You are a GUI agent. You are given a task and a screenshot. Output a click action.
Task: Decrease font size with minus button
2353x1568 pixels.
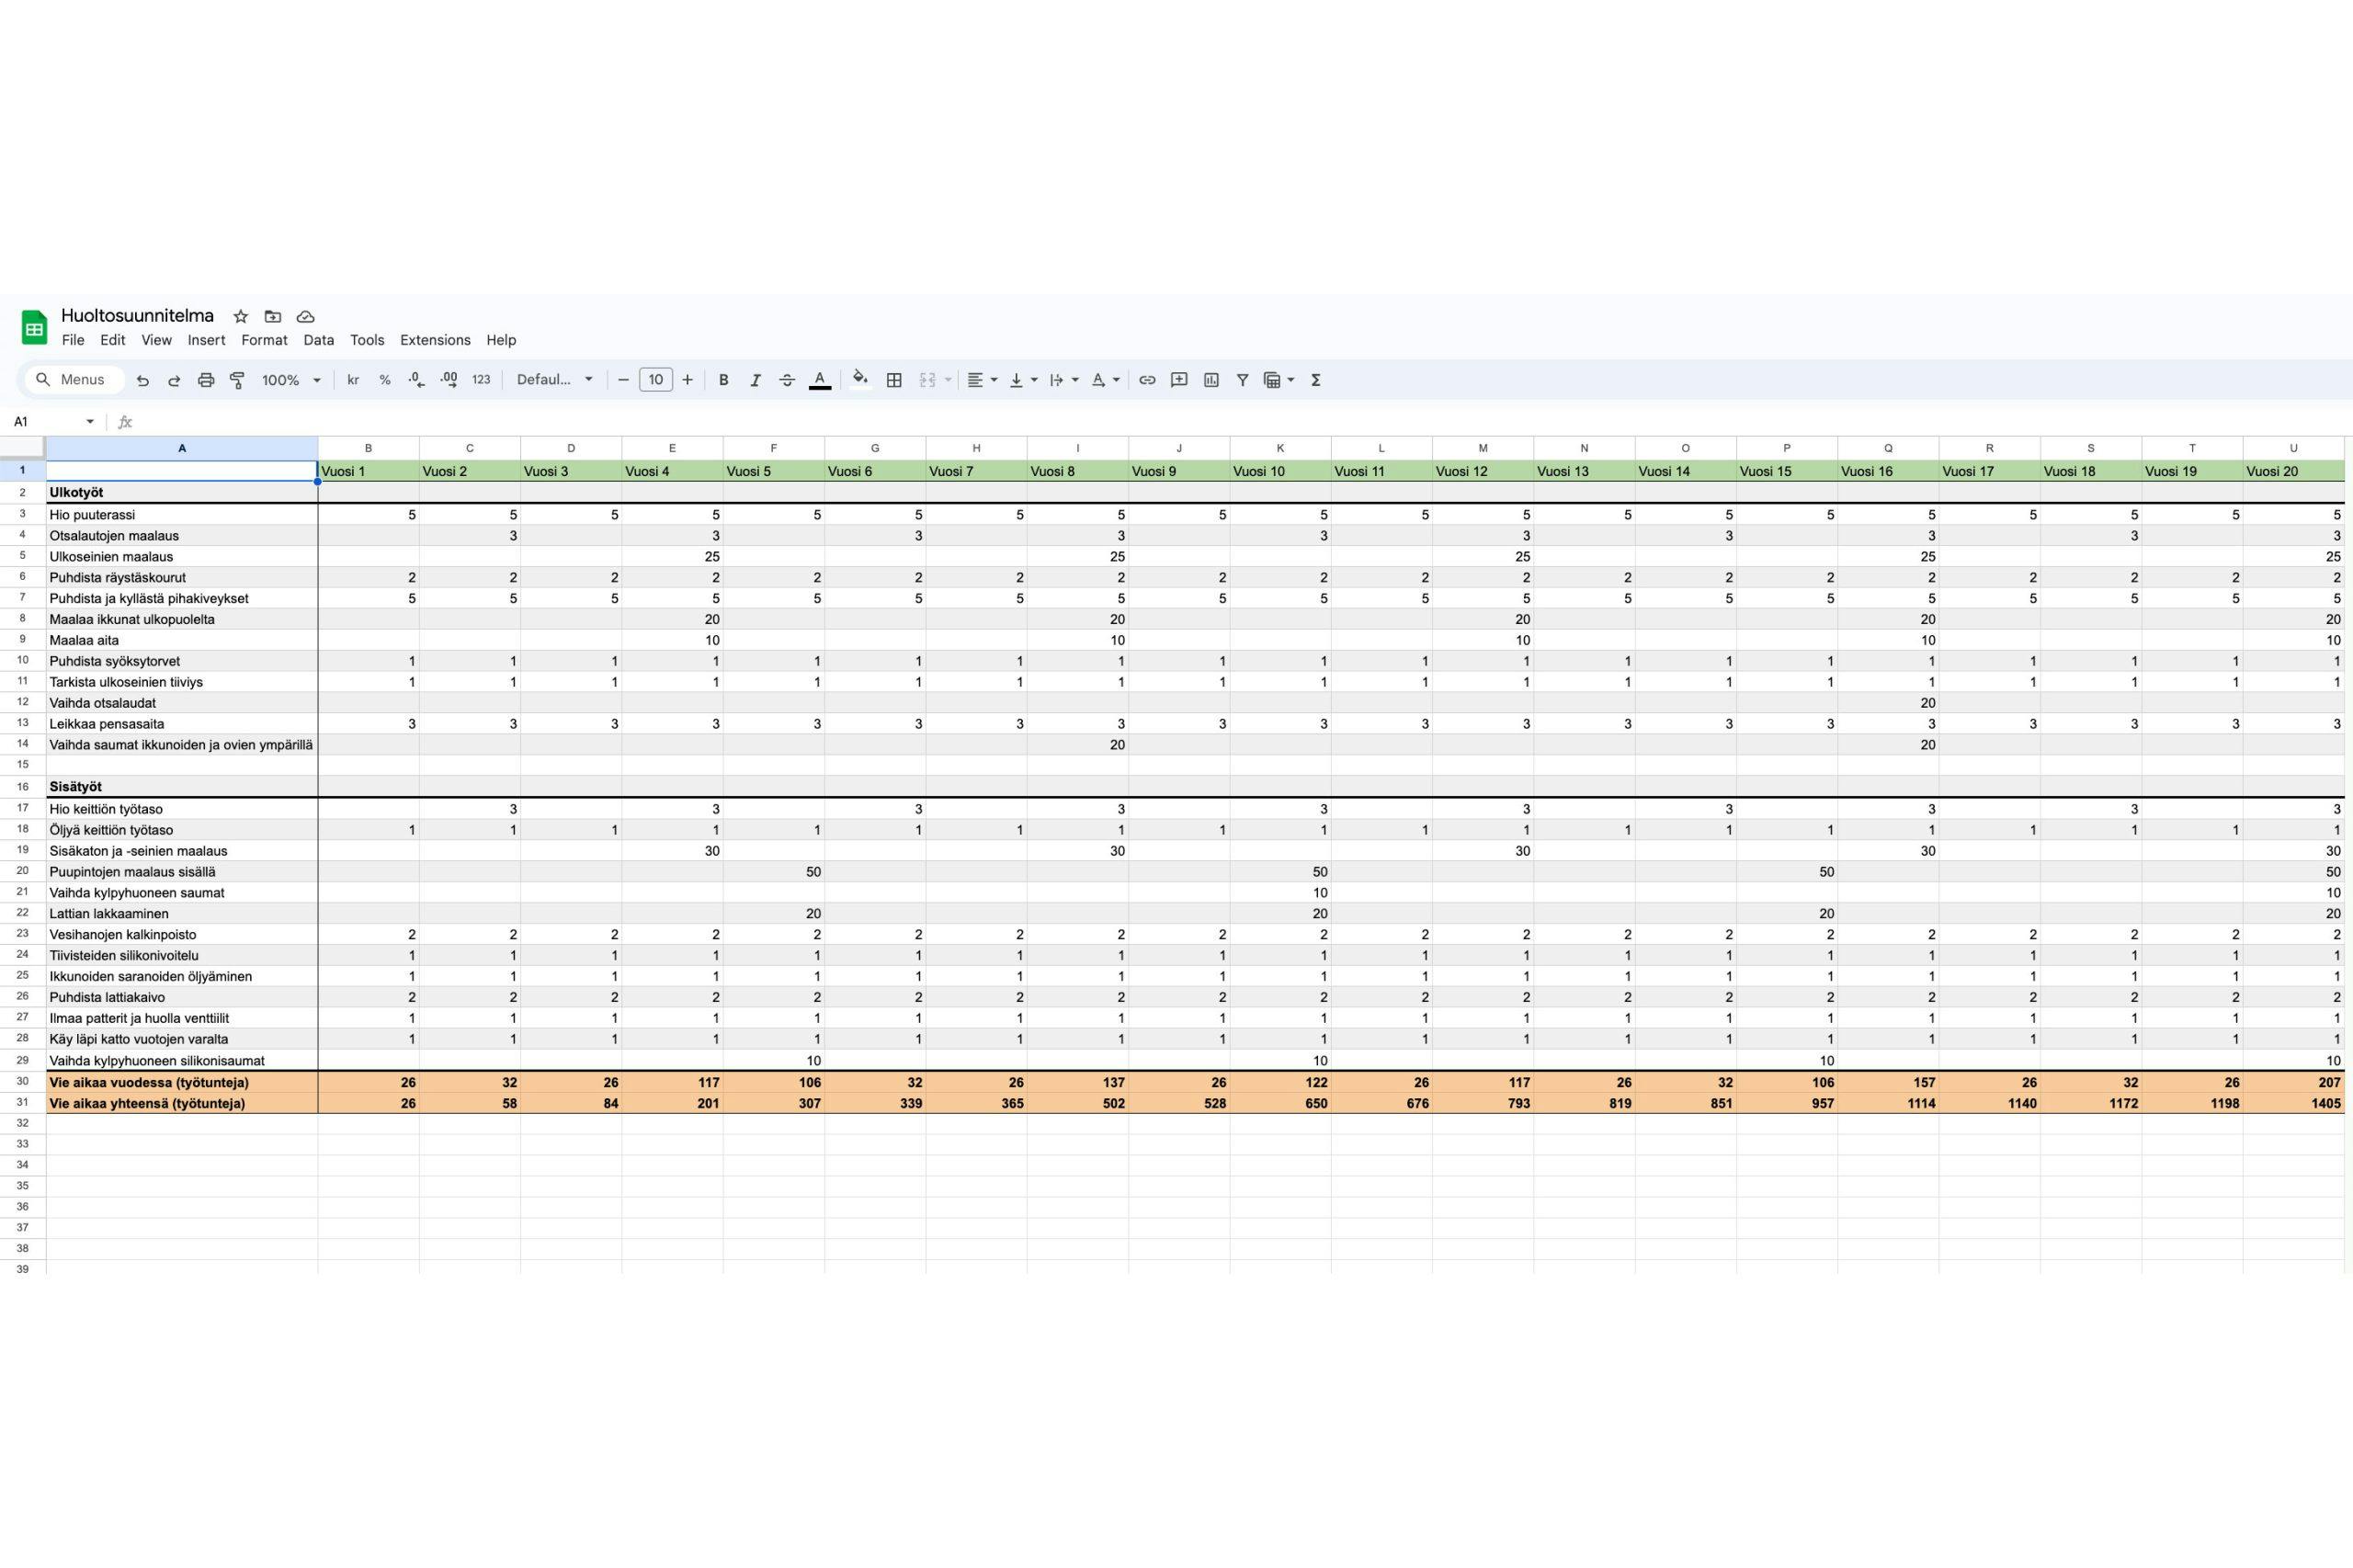click(623, 380)
